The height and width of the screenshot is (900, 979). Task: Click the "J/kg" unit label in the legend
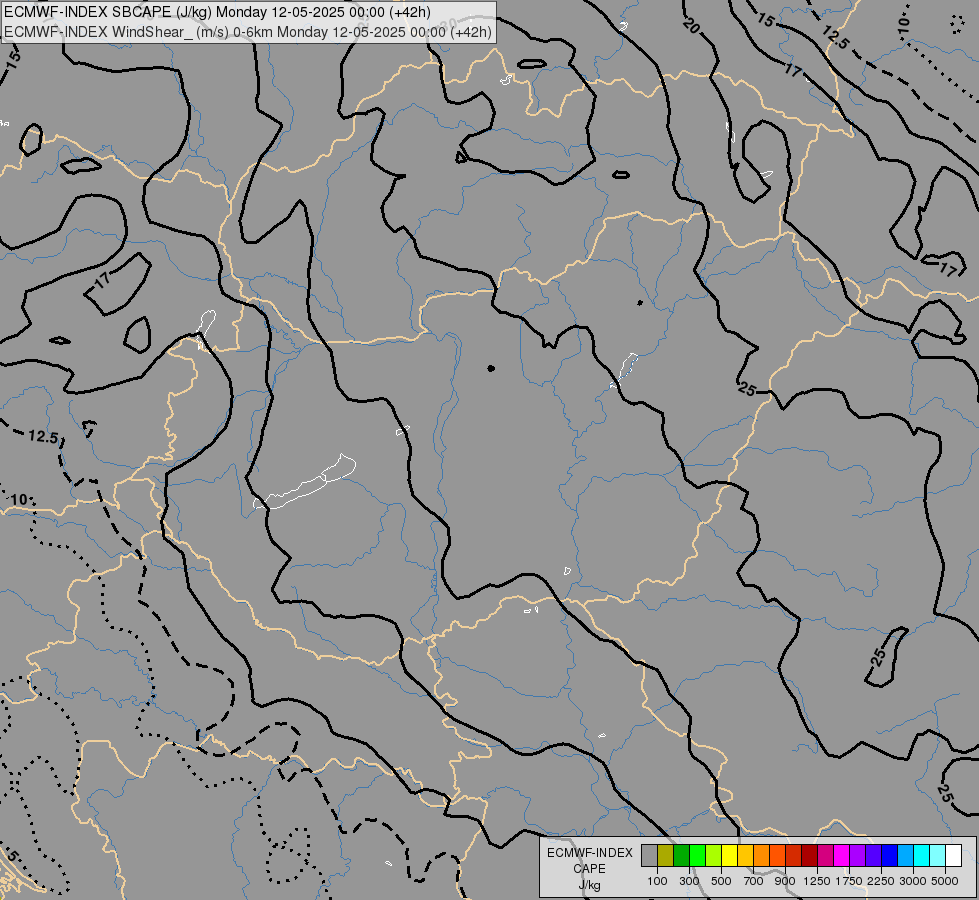[x=589, y=886]
